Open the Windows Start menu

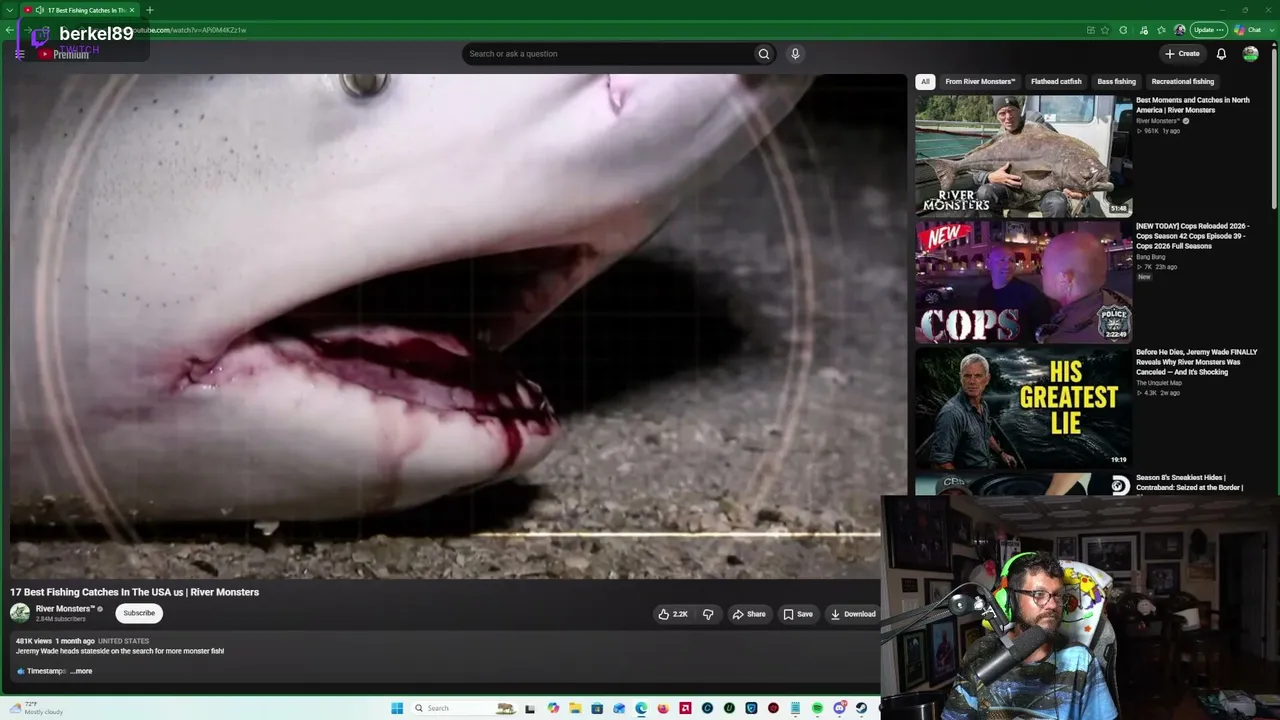(397, 708)
